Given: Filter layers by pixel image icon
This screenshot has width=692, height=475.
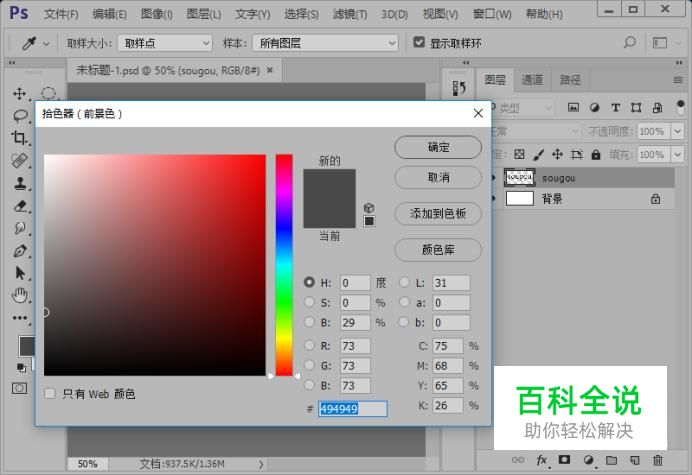Looking at the screenshot, I should click(x=573, y=107).
